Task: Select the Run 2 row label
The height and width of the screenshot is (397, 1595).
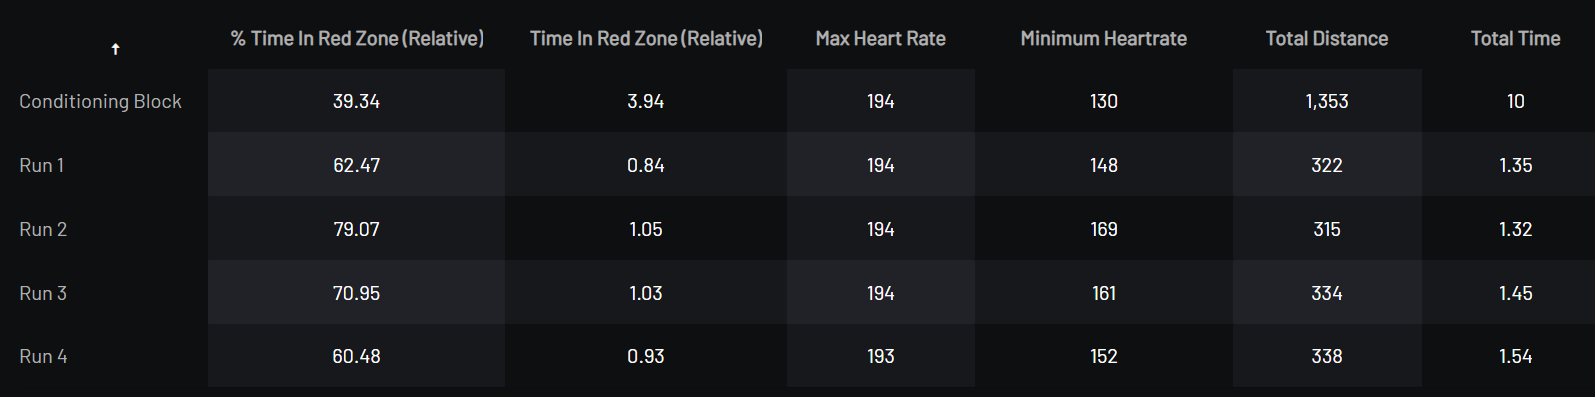Action: (x=43, y=229)
